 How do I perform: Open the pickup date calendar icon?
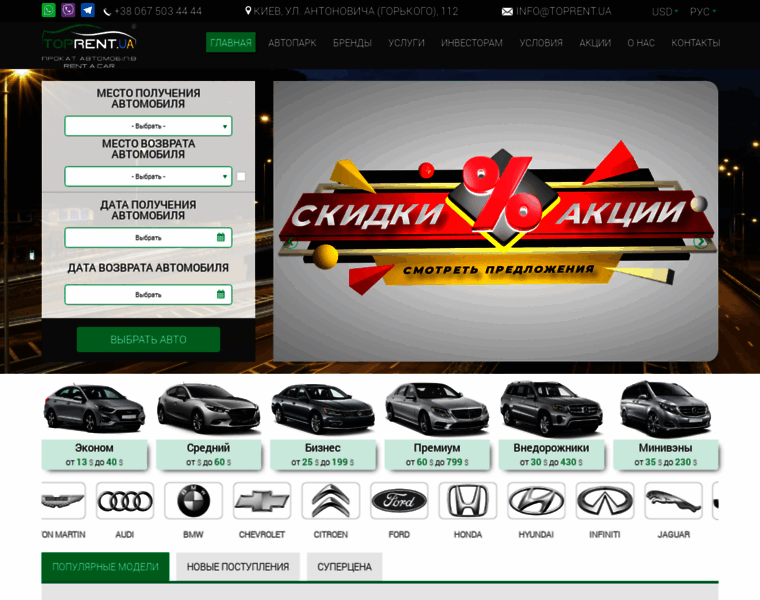click(x=221, y=237)
